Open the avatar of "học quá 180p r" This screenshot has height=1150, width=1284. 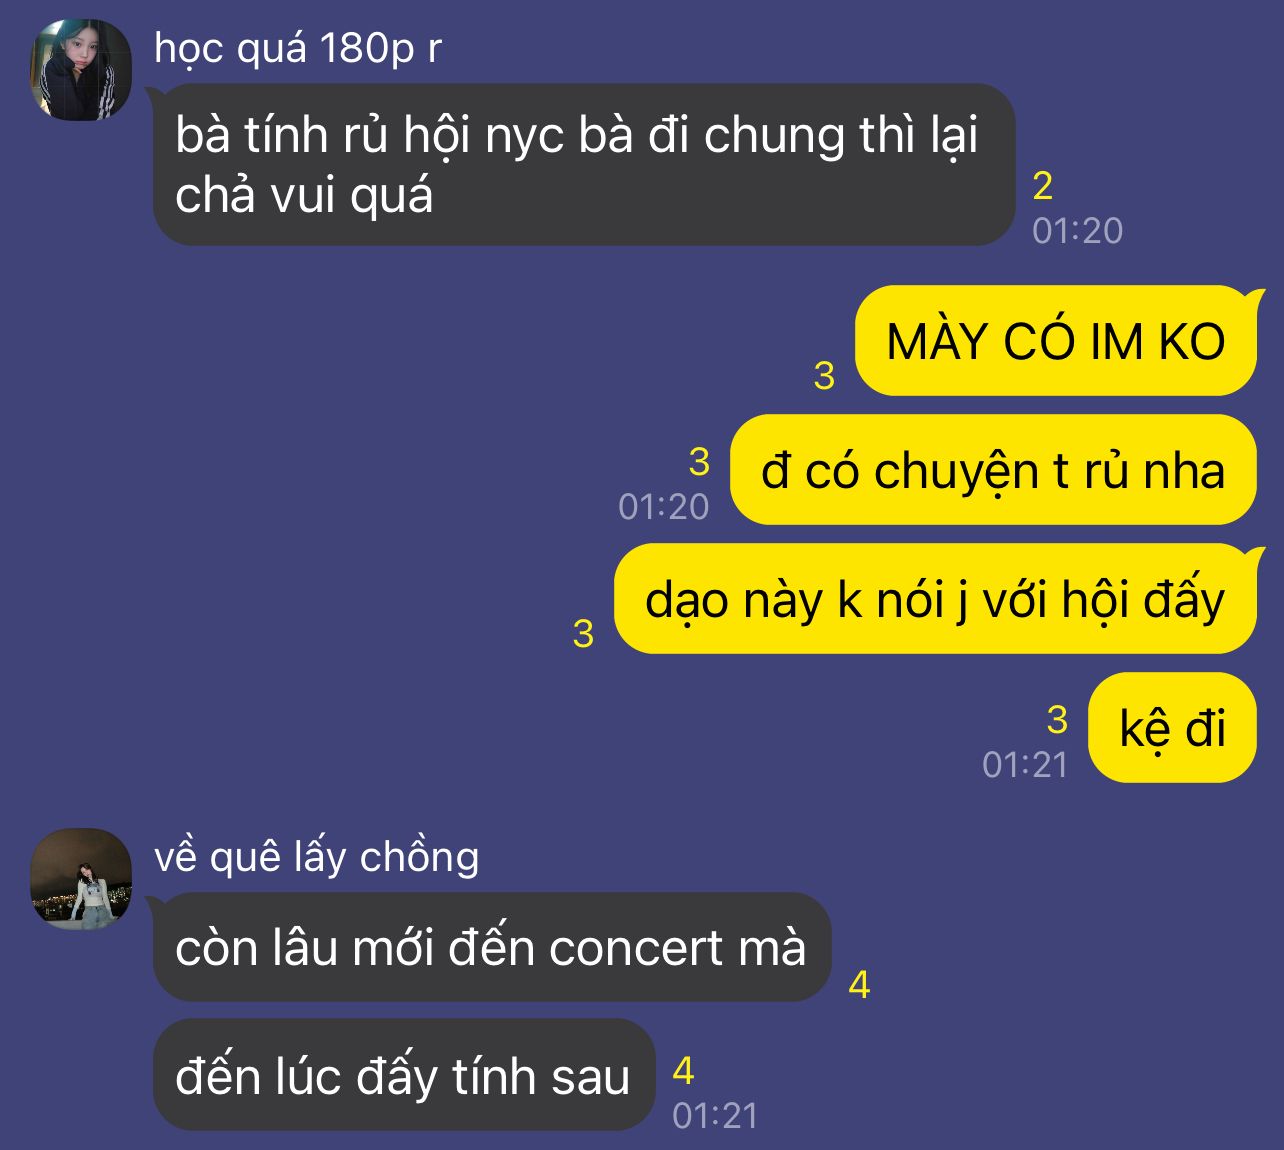point(82,70)
